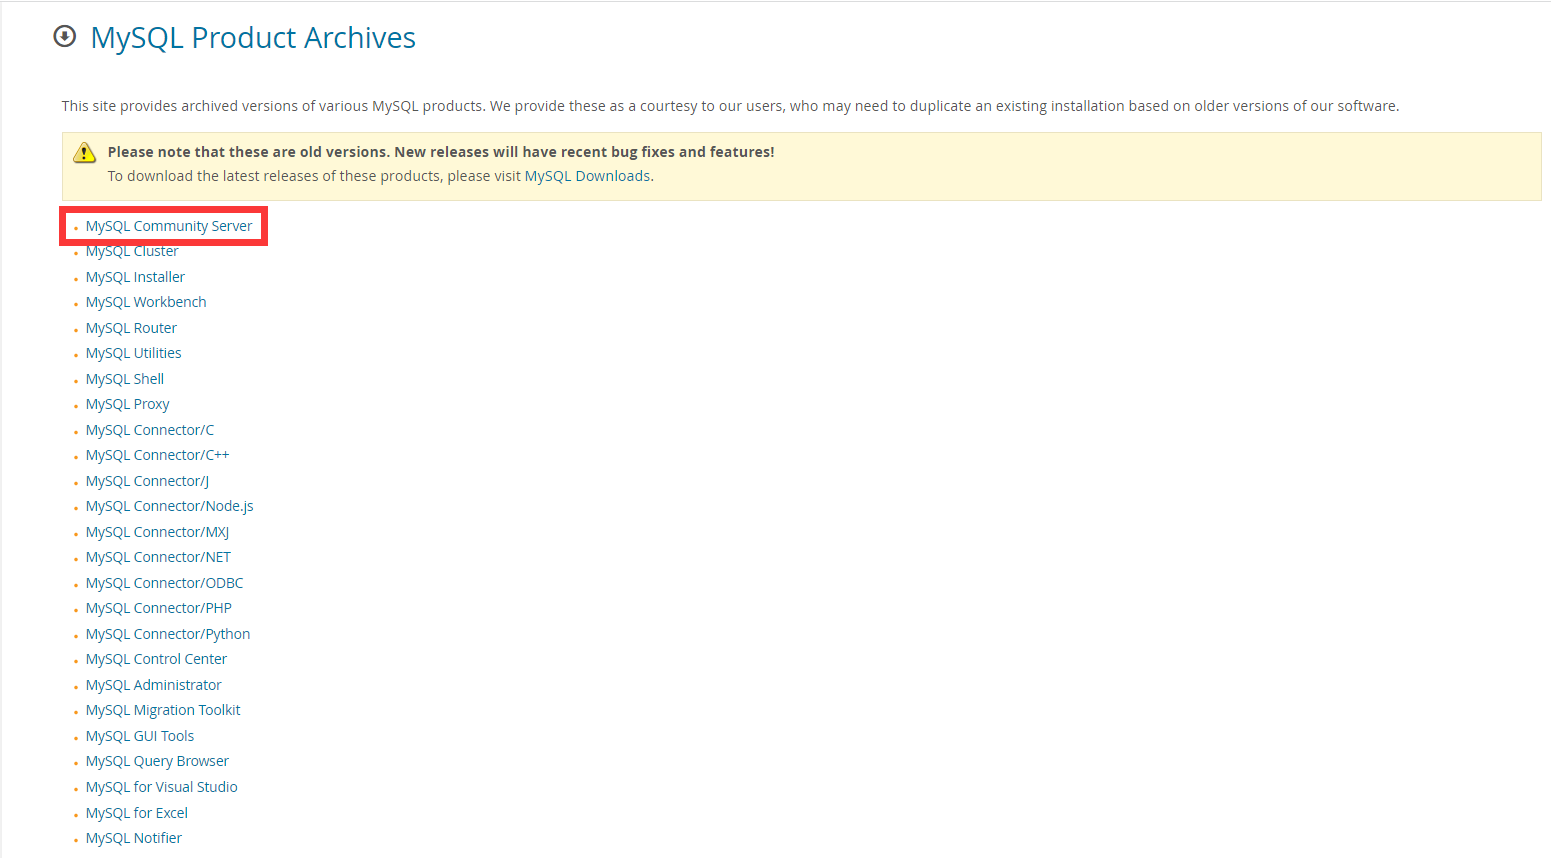The height and width of the screenshot is (858, 1551).
Task: Click the 'This site provides archived versions' paragraph
Action: [x=730, y=106]
